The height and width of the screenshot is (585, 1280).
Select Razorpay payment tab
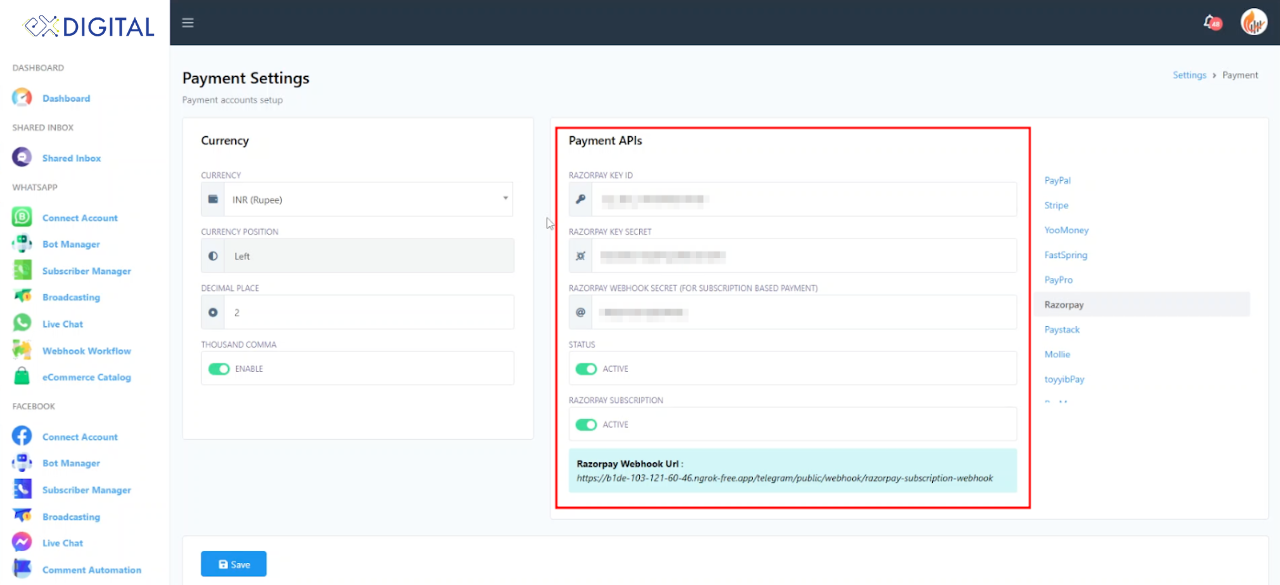point(1142,304)
